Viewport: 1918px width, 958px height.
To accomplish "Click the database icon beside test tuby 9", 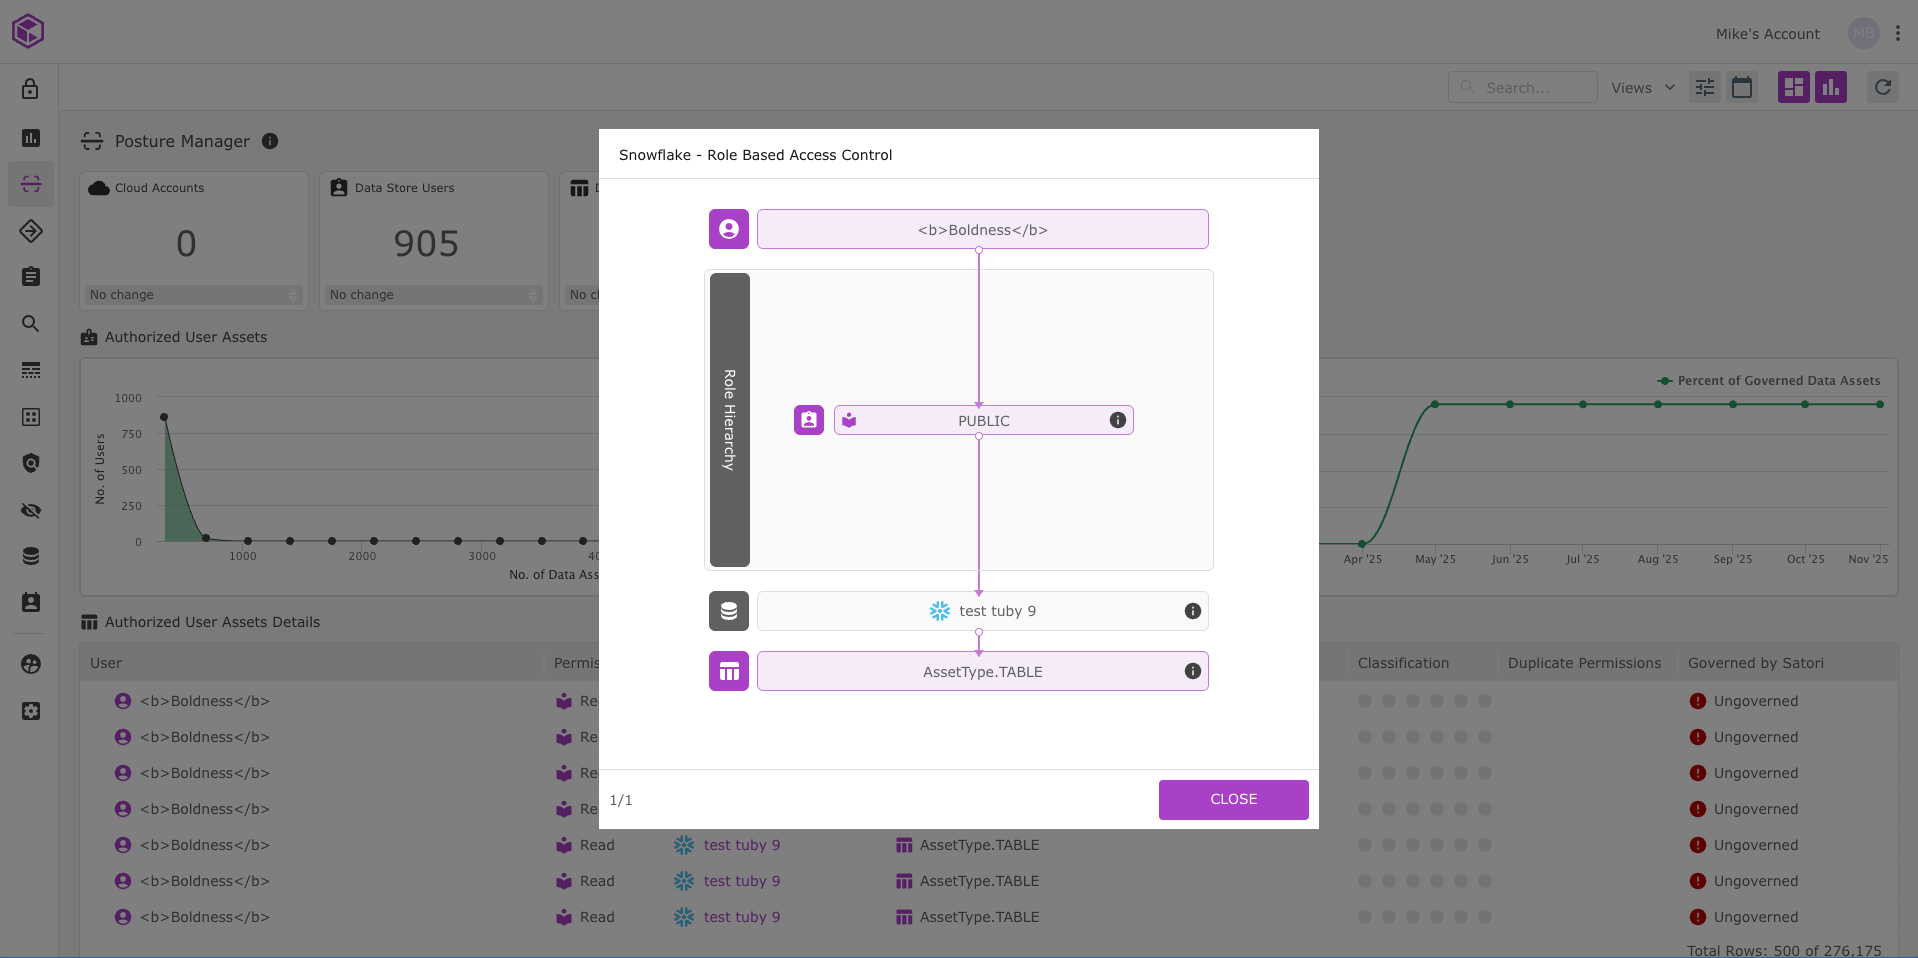I will coord(729,611).
